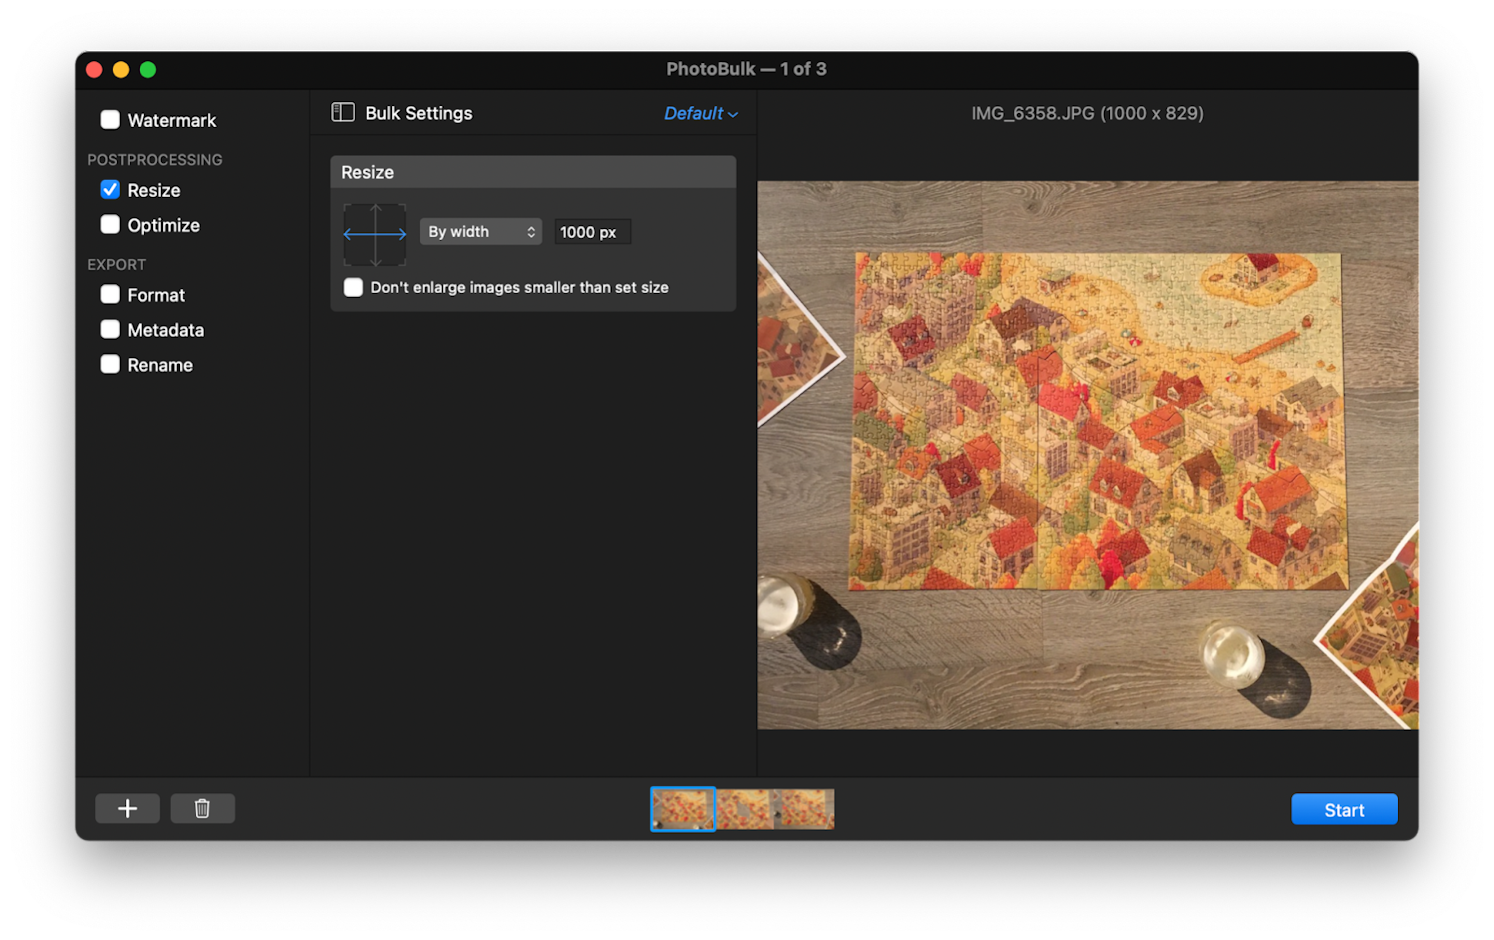Select the first puzzle thumbnail
Image resolution: width=1494 pixels, height=940 pixels.
coord(683,809)
